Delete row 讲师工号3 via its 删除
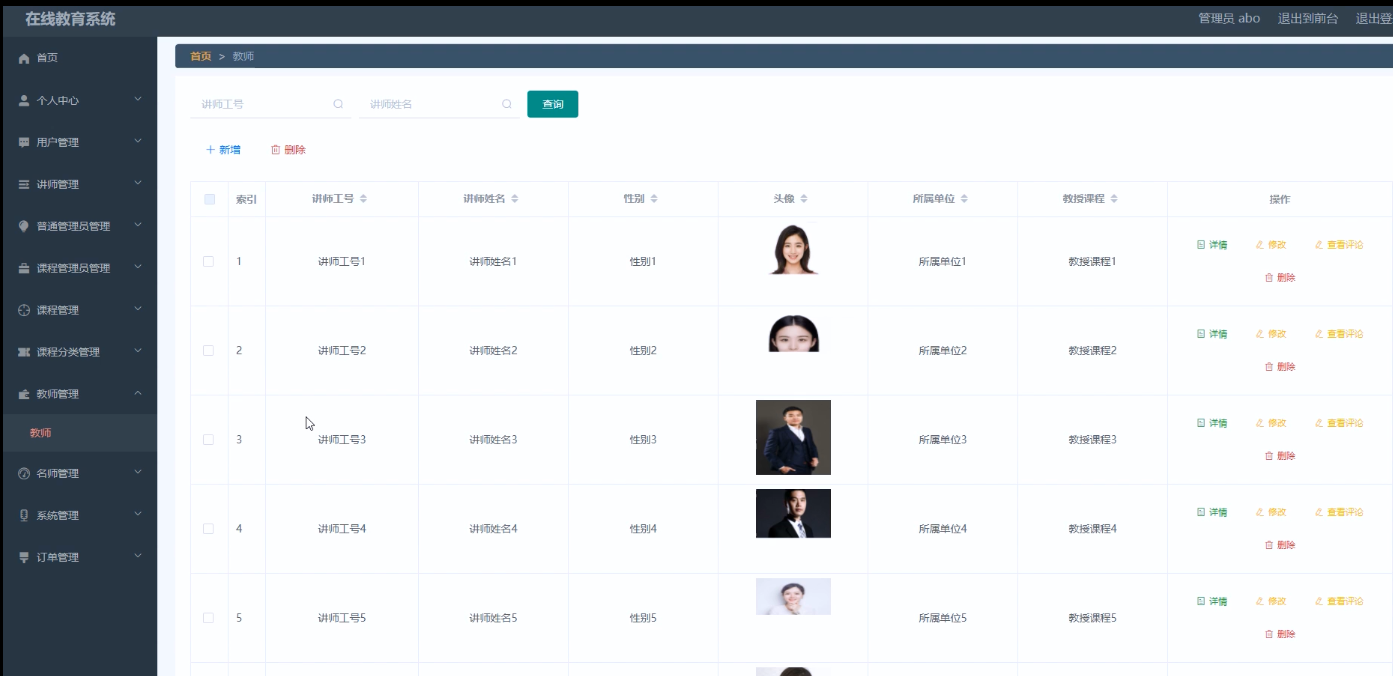The height and width of the screenshot is (676, 1393). pos(1280,456)
